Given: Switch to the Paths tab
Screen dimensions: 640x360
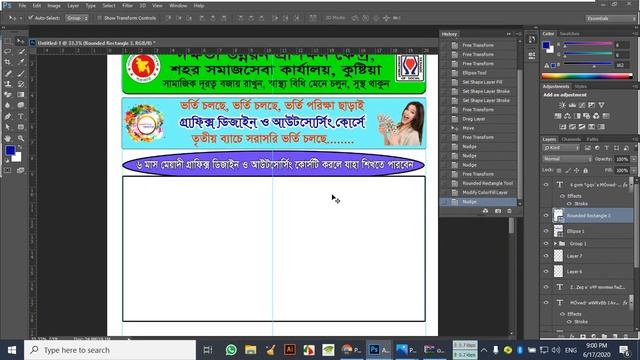Looking at the screenshot, I should tap(592, 139).
